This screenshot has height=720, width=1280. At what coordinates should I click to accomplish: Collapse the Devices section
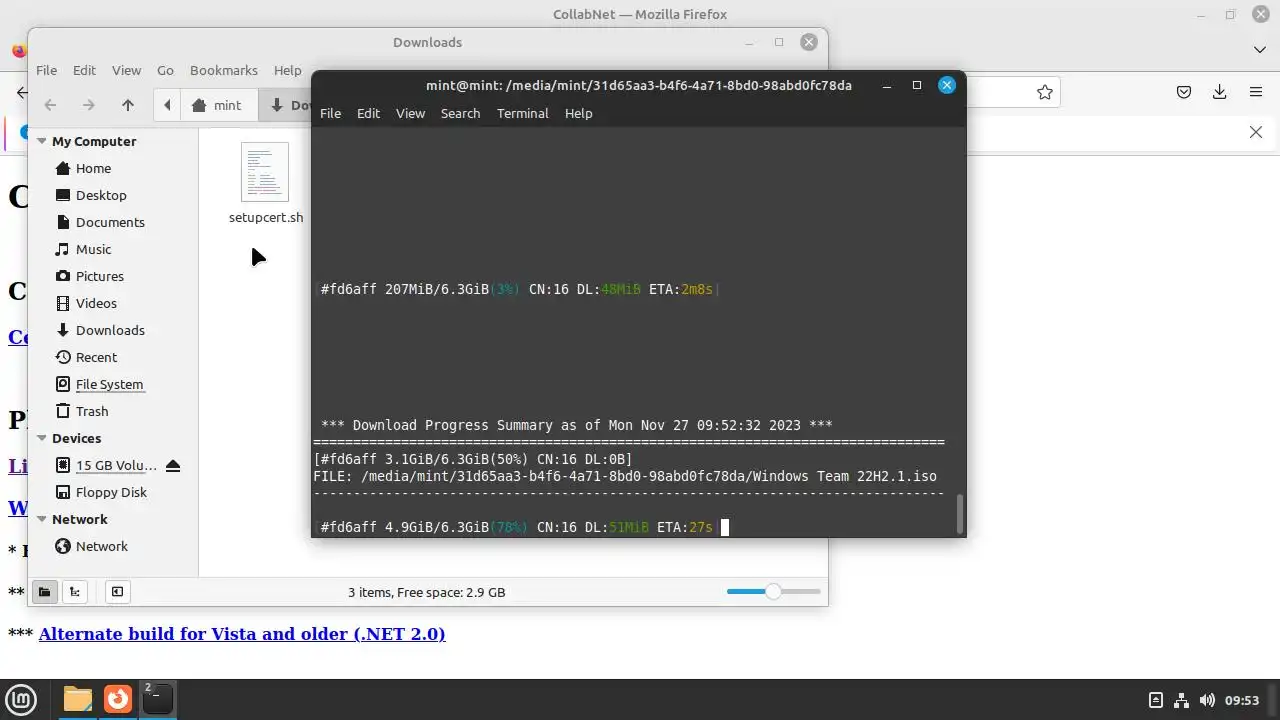[x=42, y=438]
